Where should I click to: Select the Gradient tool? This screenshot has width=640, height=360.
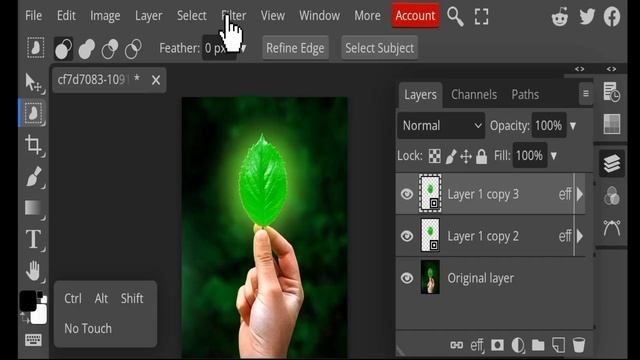pos(33,208)
